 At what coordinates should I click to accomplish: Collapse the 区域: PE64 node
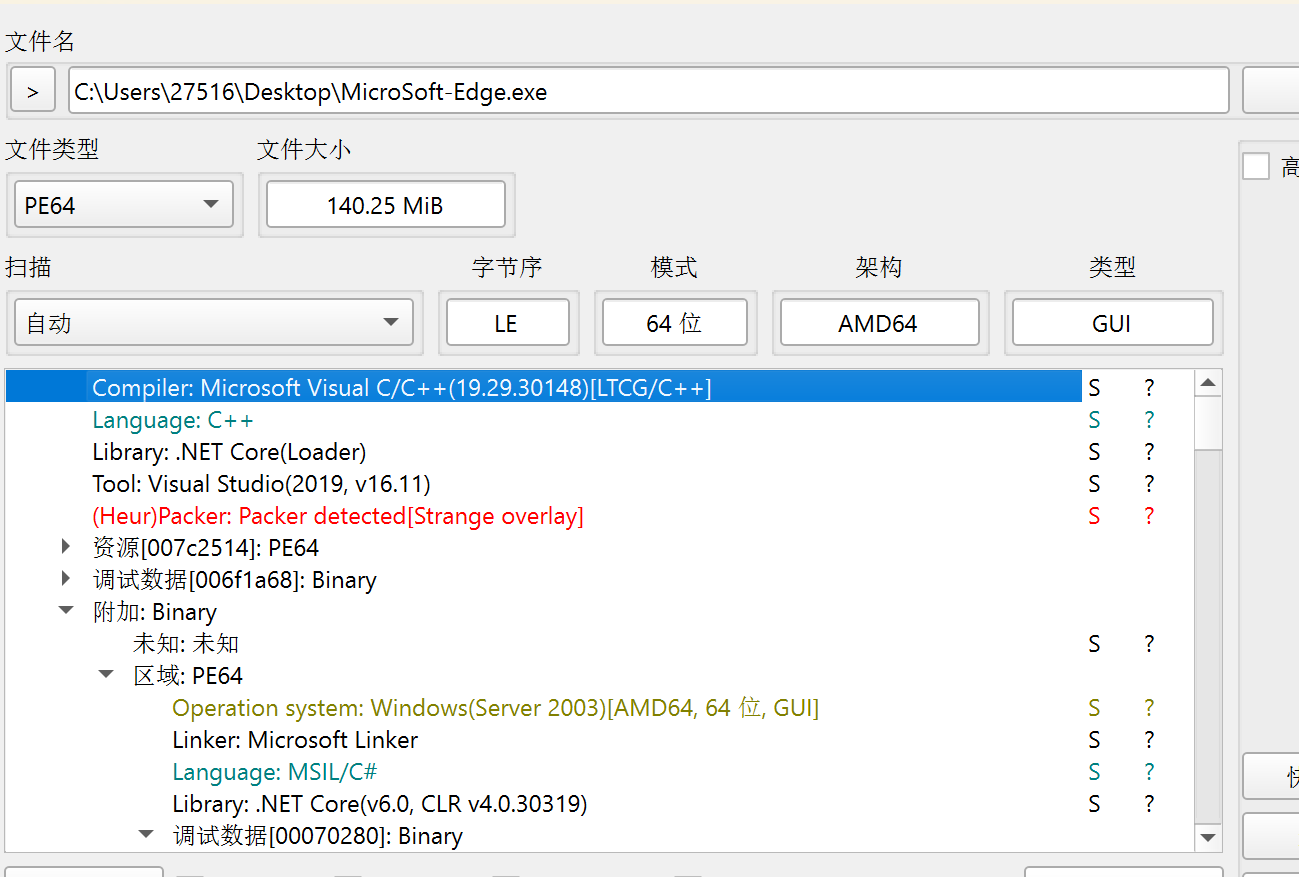tap(106, 674)
